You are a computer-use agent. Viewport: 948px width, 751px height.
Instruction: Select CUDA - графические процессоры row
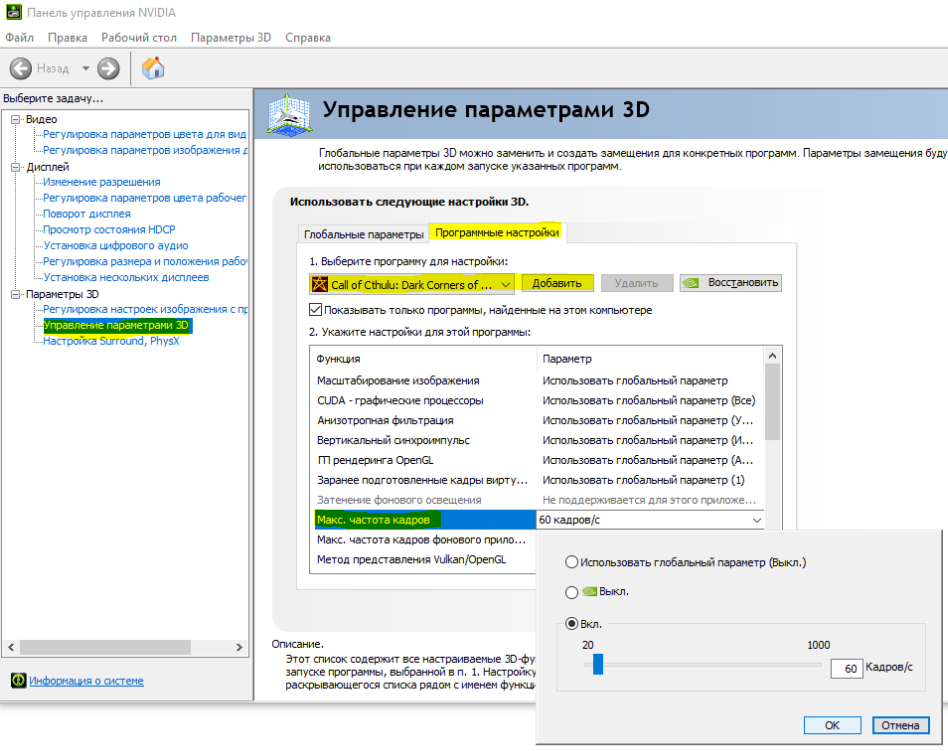537,400
